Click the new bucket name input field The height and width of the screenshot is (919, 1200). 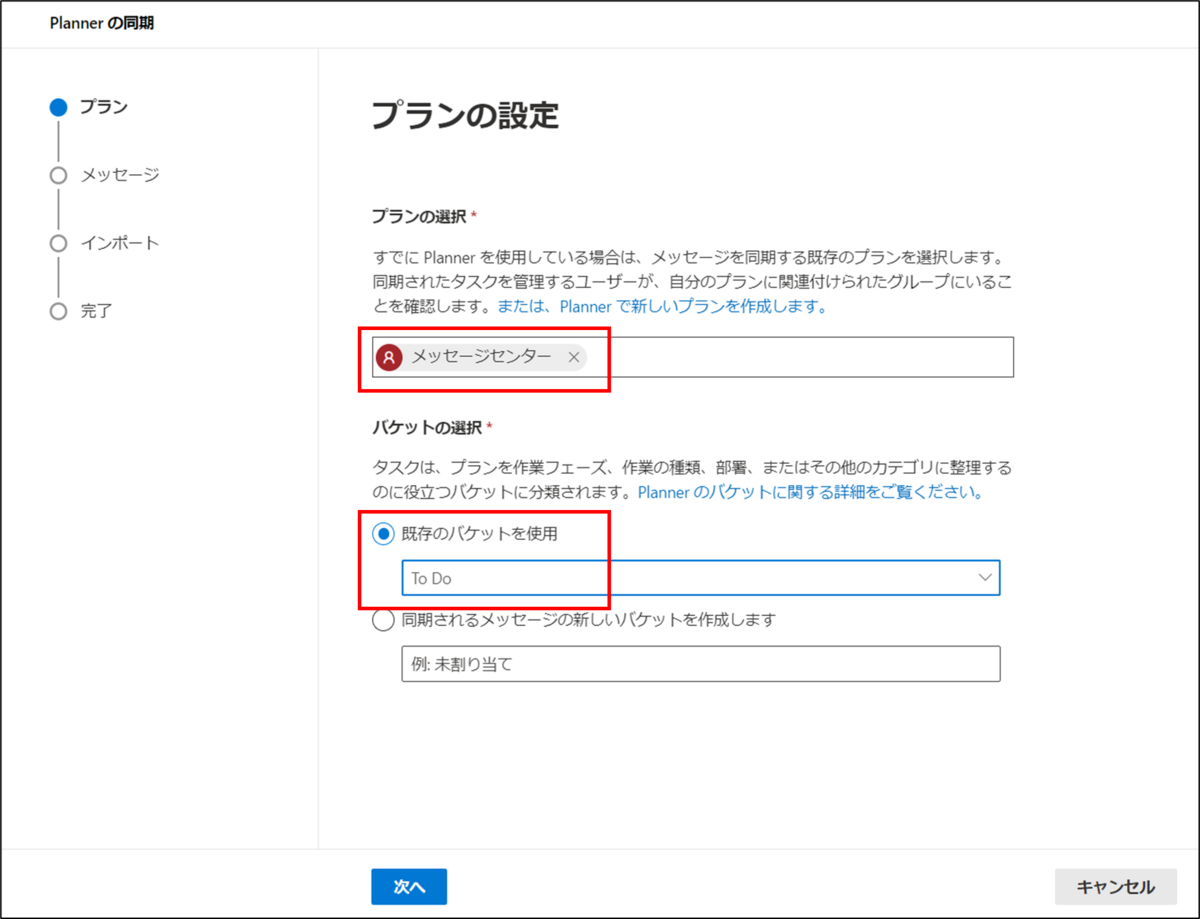click(x=701, y=664)
